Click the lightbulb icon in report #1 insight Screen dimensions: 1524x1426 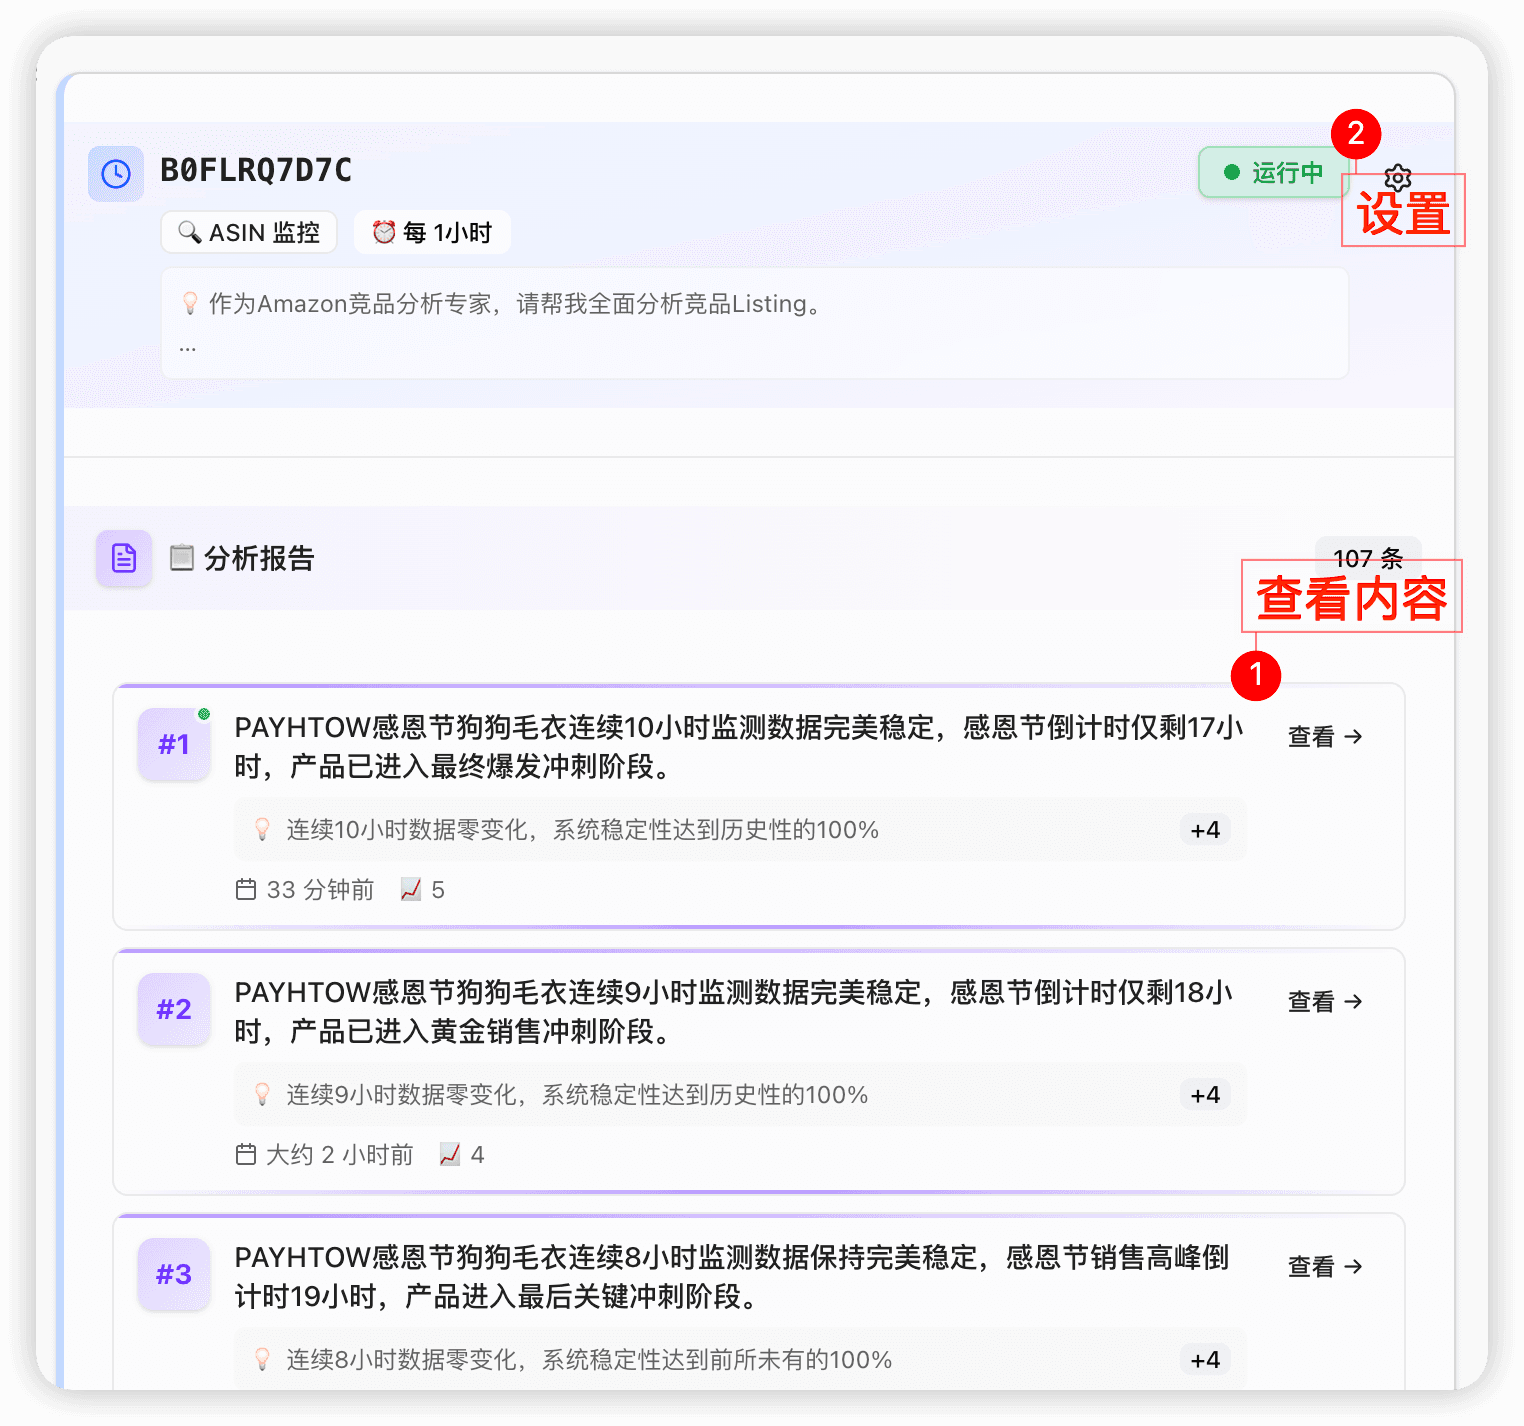263,829
